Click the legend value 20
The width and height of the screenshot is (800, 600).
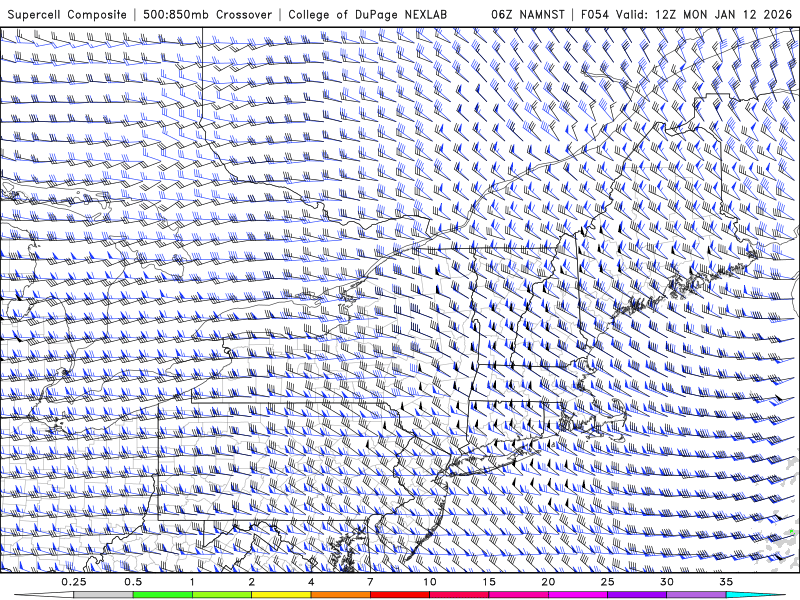coord(548,582)
